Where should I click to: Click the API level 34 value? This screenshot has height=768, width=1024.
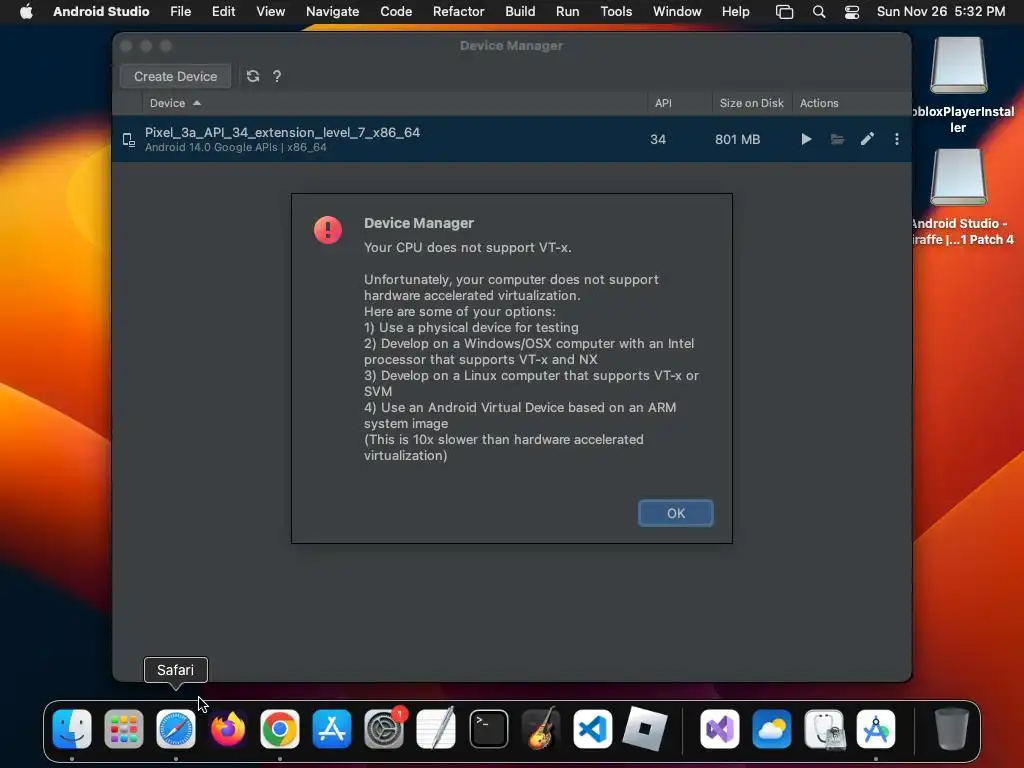coord(658,139)
